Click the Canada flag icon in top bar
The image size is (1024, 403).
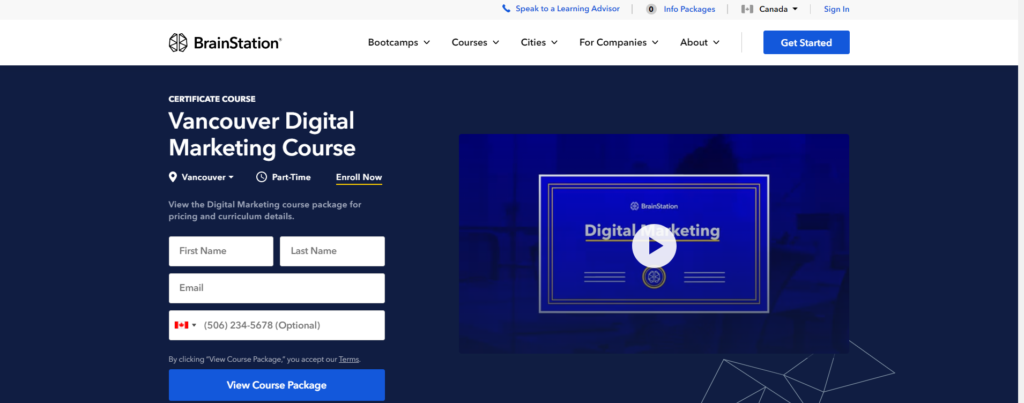(x=748, y=9)
